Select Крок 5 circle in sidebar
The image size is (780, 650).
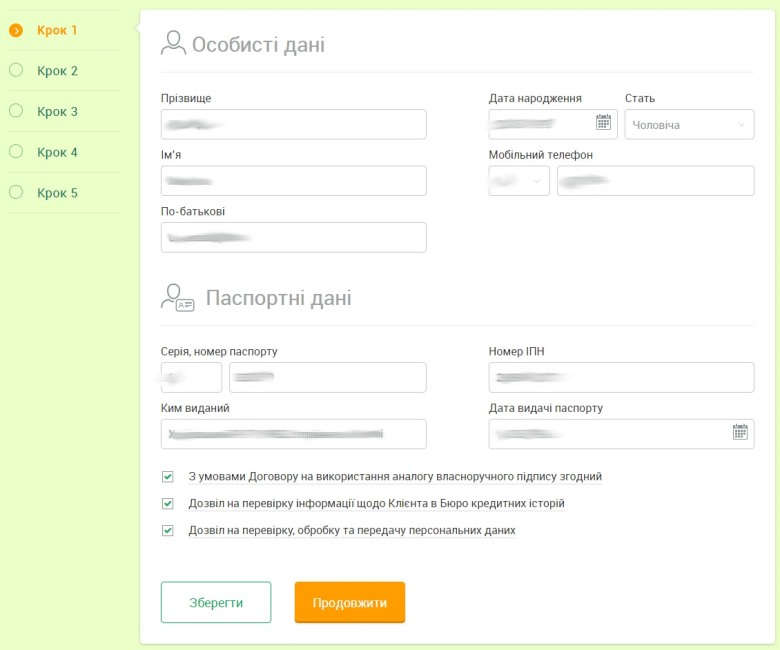16,192
